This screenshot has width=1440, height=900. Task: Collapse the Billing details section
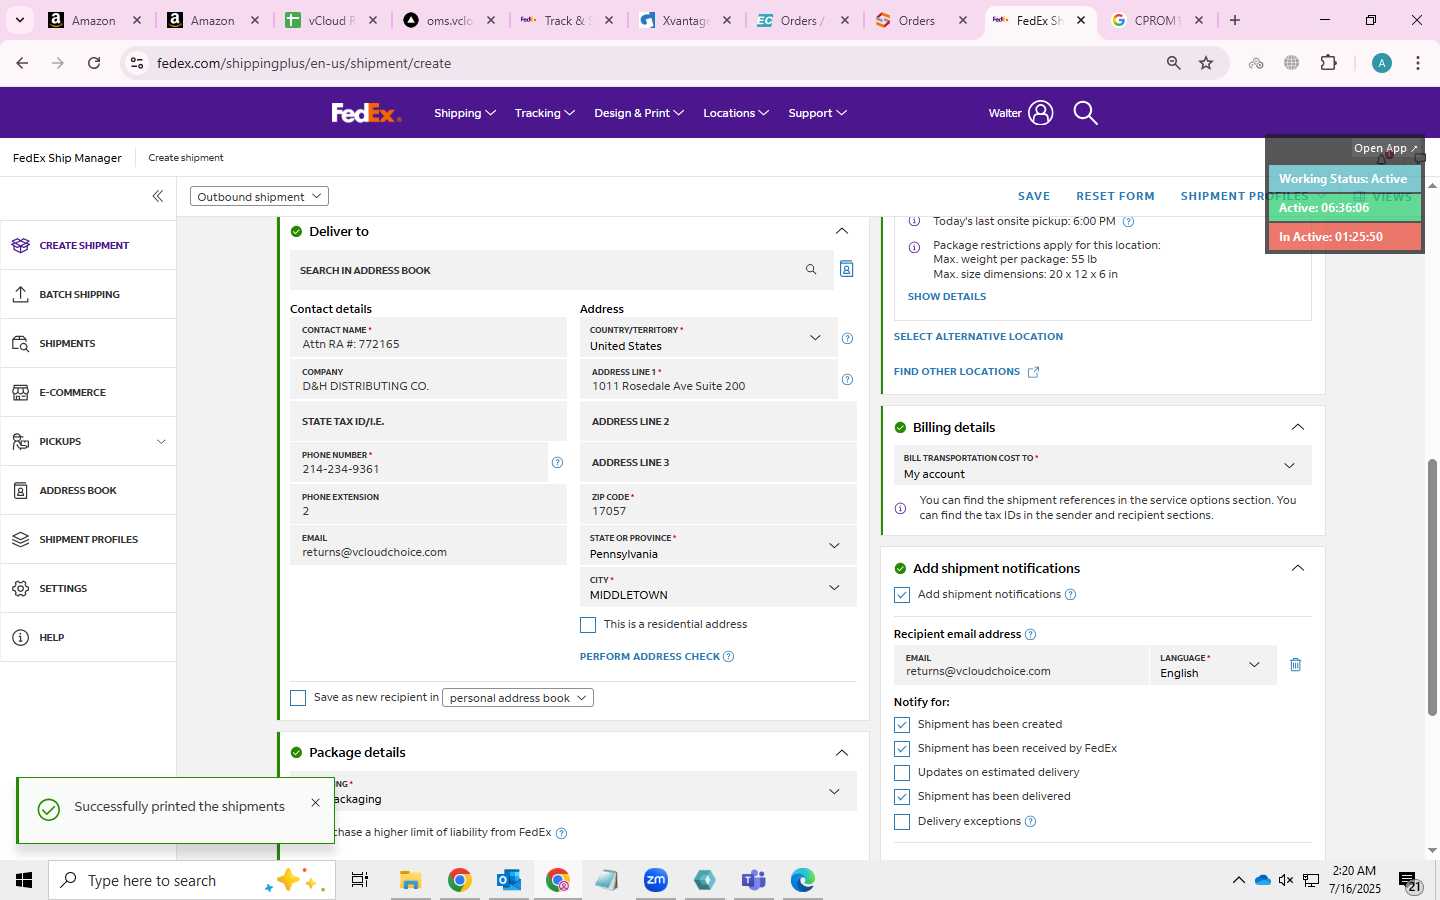tap(1298, 427)
